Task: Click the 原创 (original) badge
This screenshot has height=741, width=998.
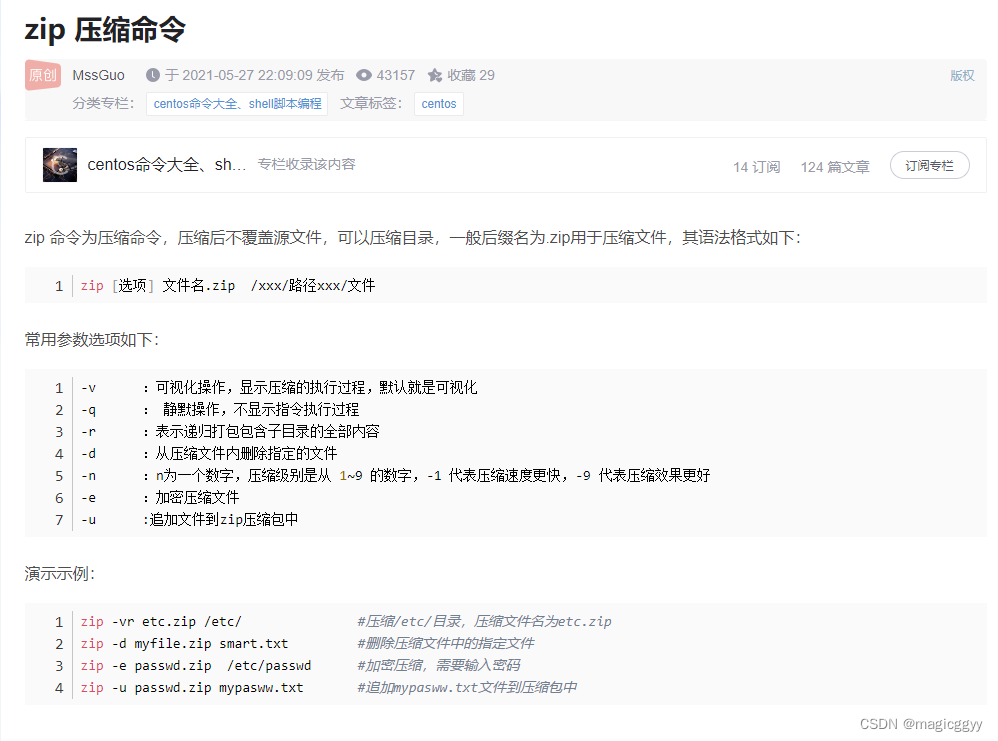Action: pos(42,74)
